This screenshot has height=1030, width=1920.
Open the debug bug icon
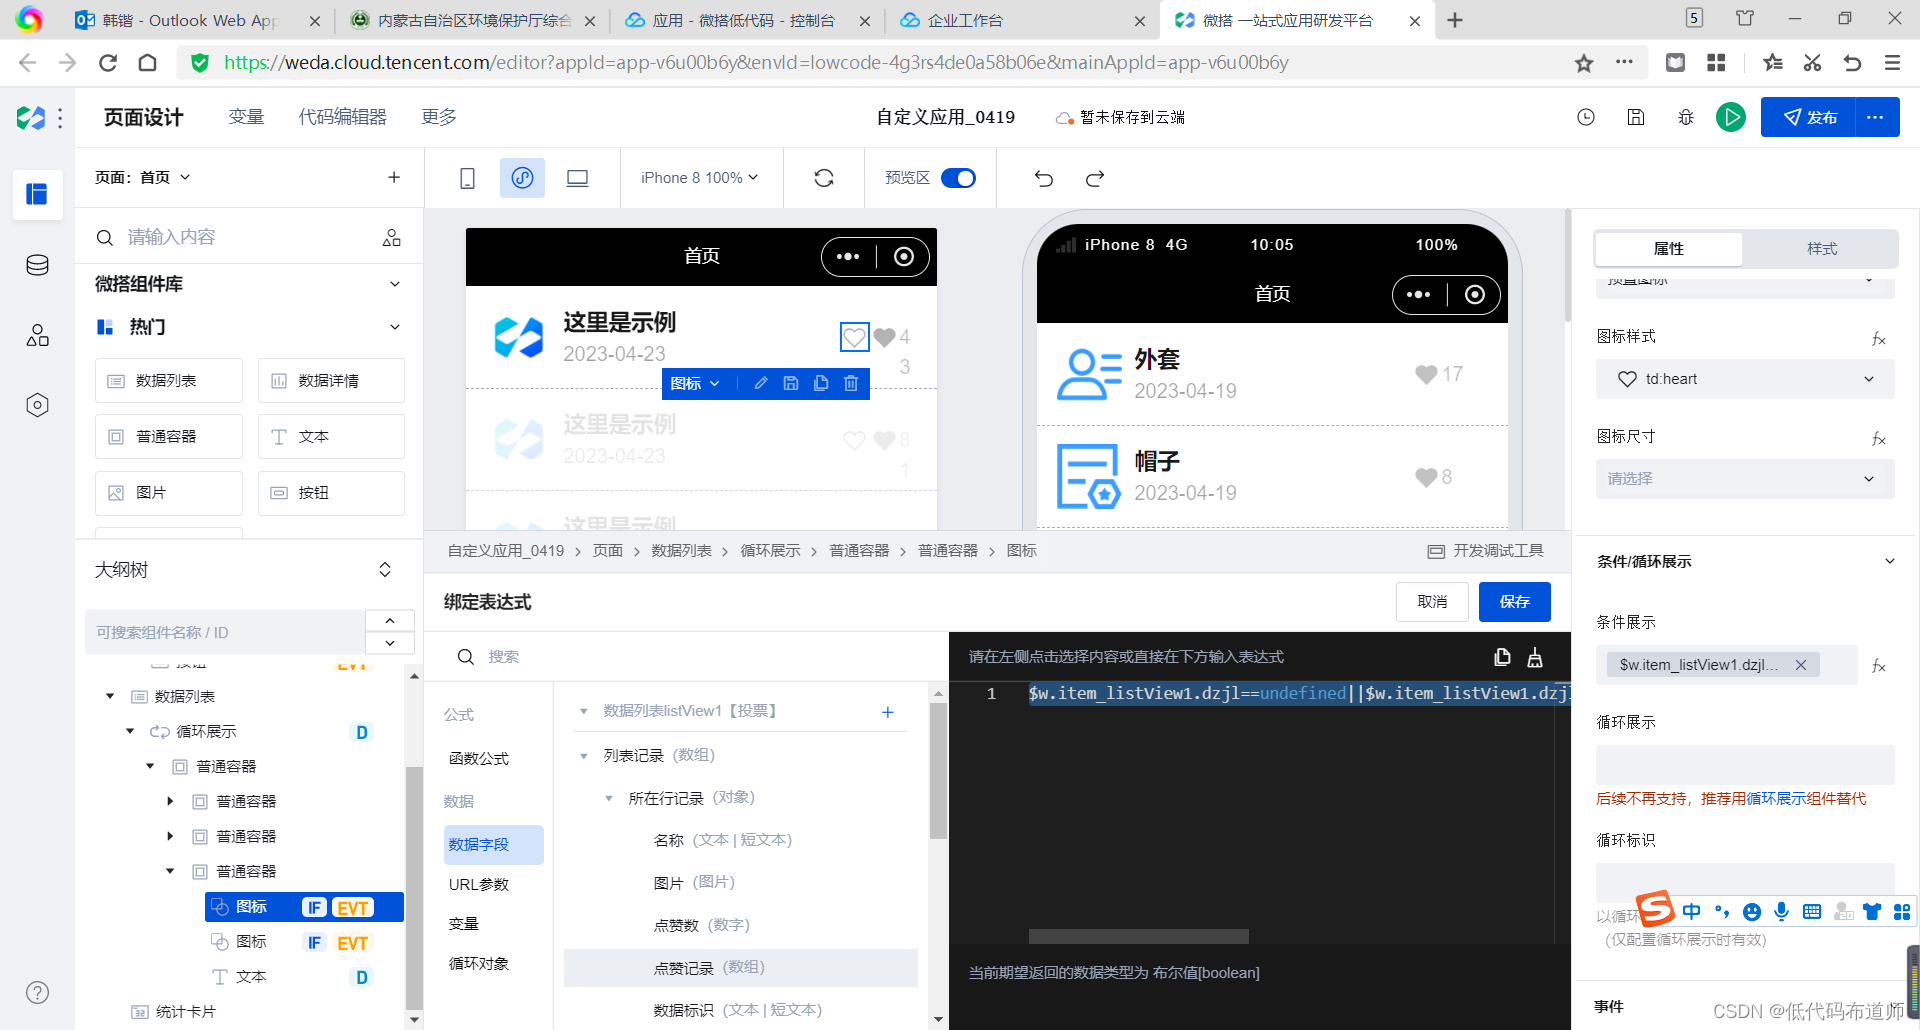click(x=1686, y=117)
